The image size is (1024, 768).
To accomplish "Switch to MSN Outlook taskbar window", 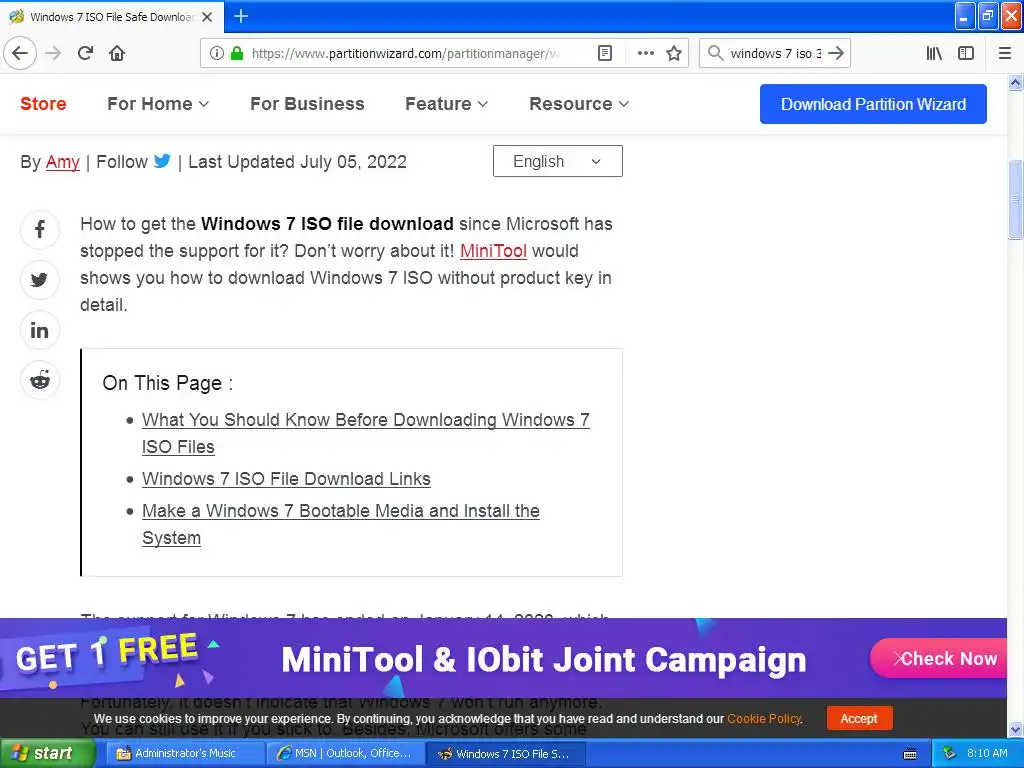I will 346,754.
